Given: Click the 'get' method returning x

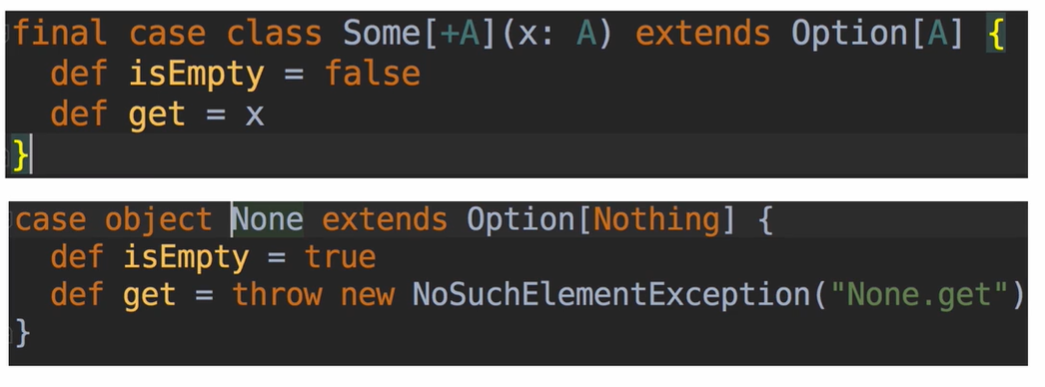Looking at the screenshot, I should pos(157,115).
